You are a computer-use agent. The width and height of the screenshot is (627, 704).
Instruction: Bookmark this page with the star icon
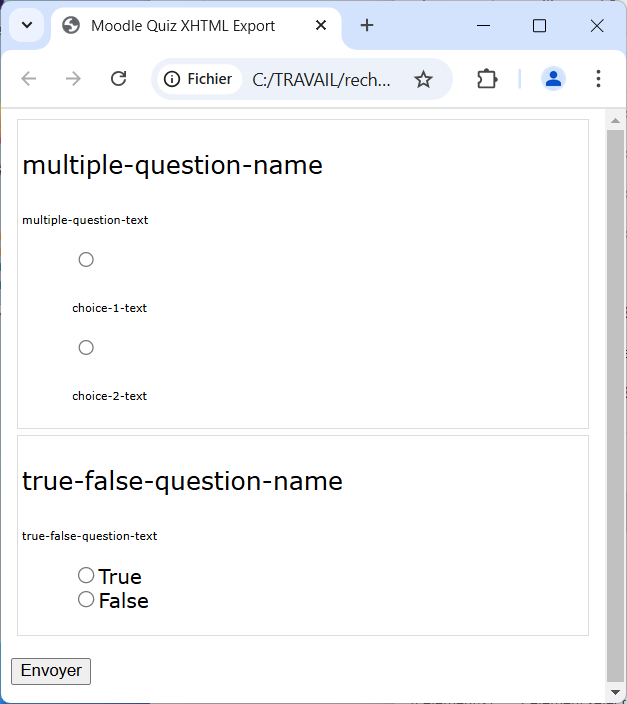pyautogui.click(x=423, y=79)
